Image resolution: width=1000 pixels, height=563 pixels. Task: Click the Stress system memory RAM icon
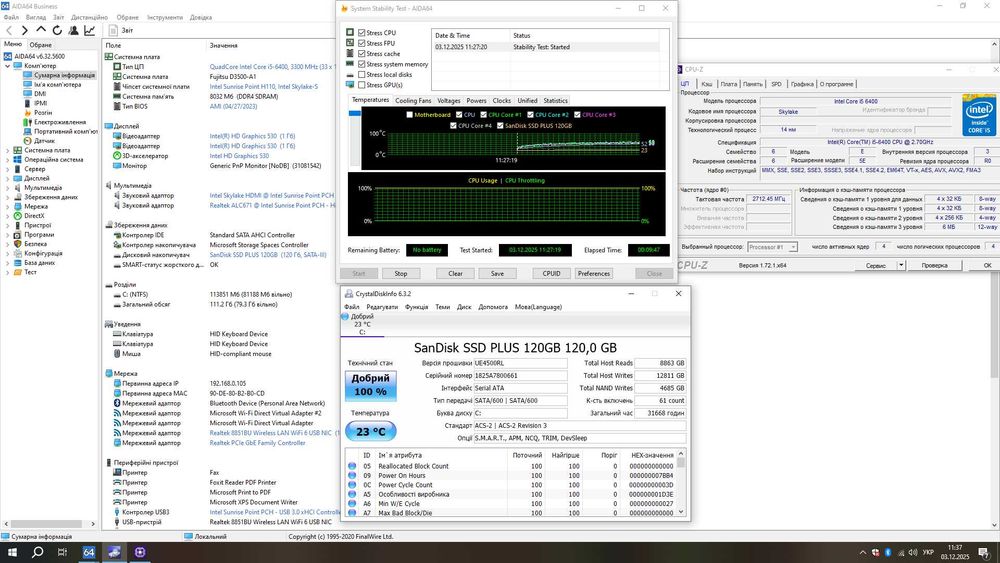[x=350, y=64]
